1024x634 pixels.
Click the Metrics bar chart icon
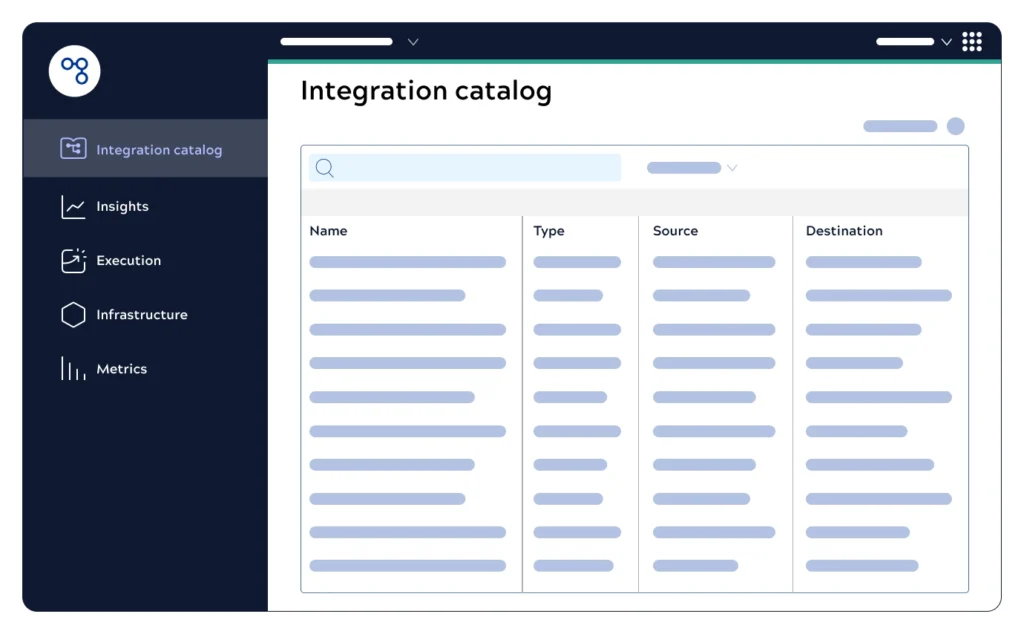coord(73,368)
